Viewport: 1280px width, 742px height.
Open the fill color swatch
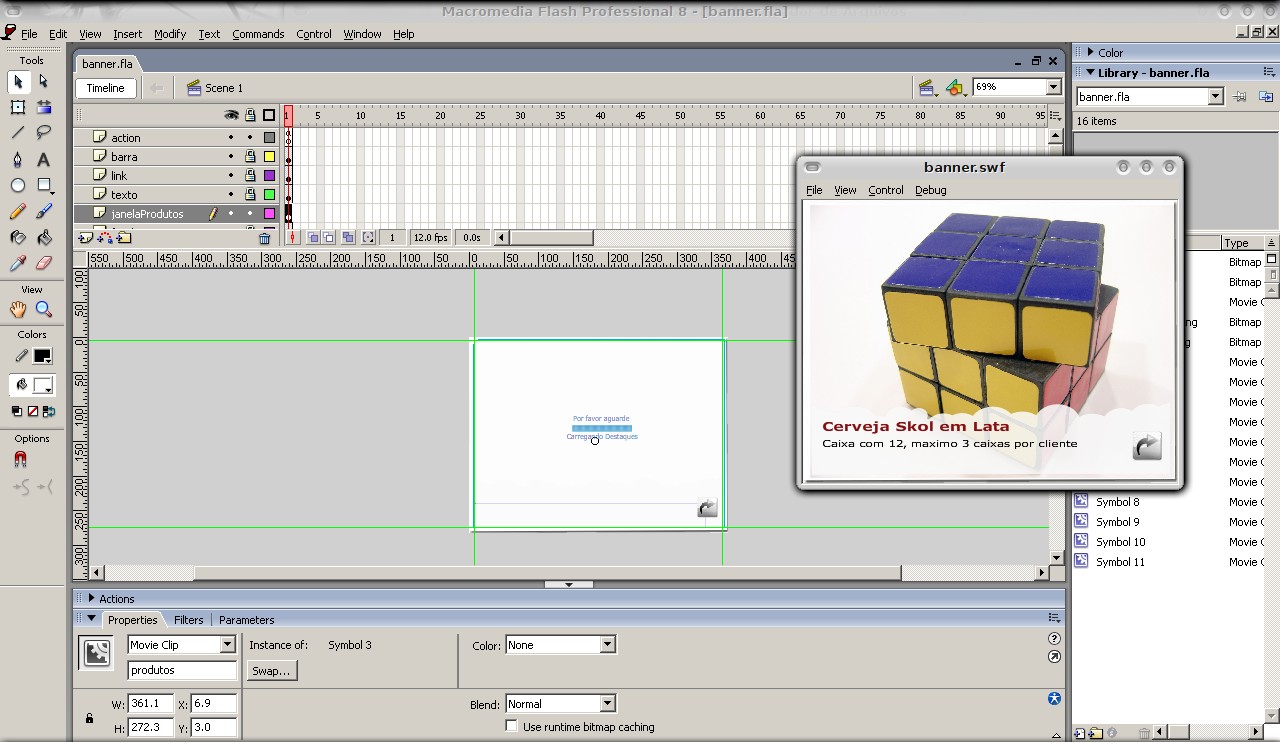point(42,385)
